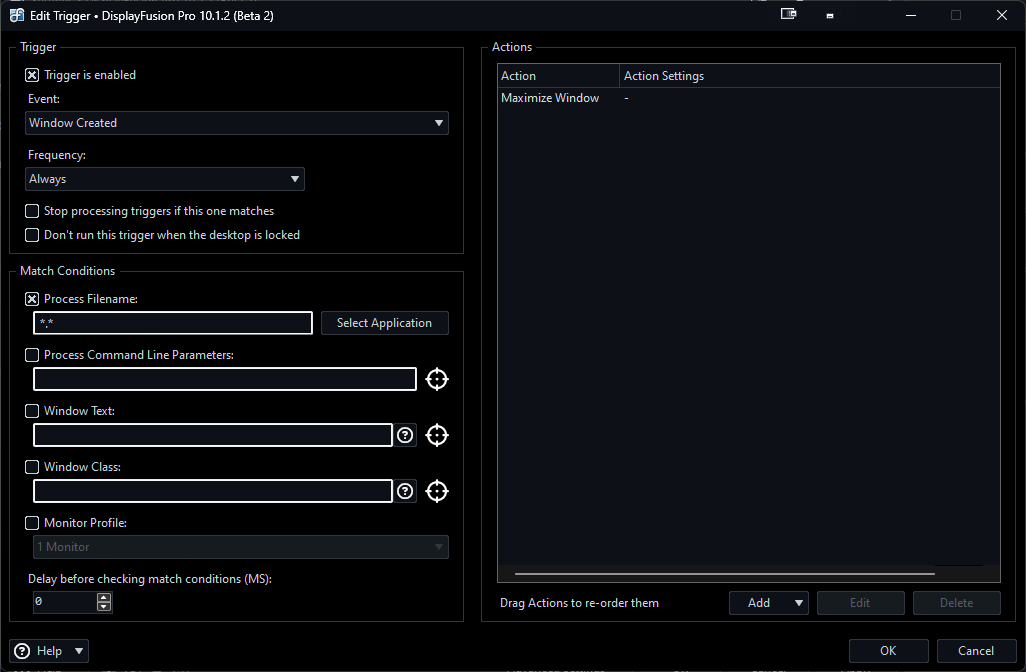Click the DisplayFusion app icon in title bar
The image size is (1026, 672).
pyautogui.click(x=17, y=16)
